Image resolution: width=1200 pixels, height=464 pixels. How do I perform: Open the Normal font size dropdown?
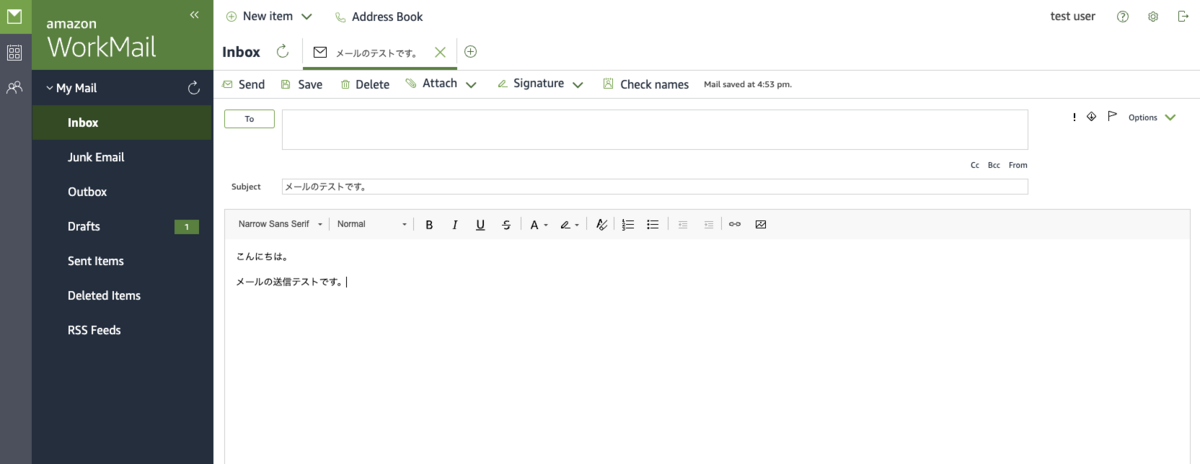[x=372, y=225]
